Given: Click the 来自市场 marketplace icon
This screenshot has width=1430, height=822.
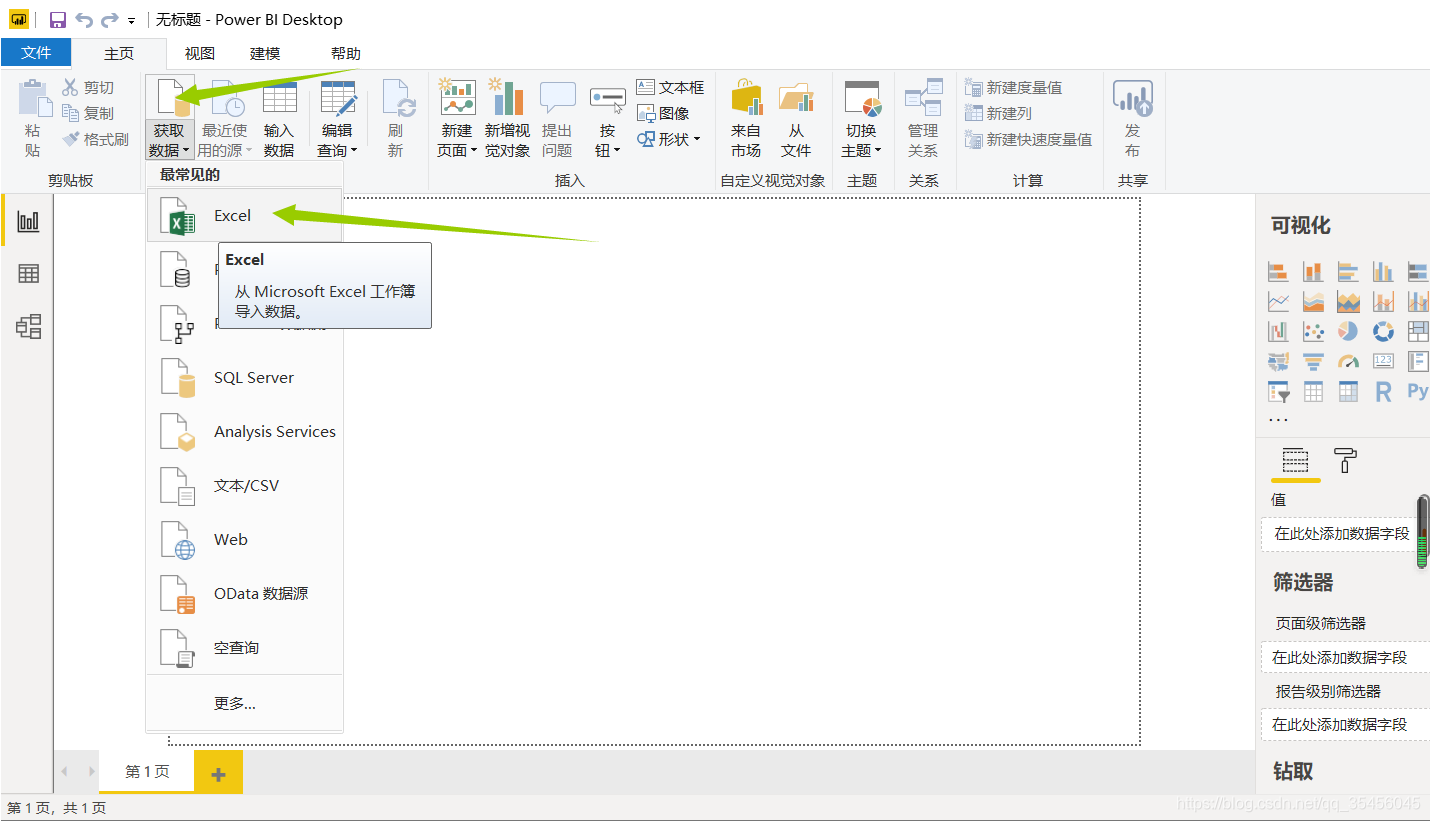Looking at the screenshot, I should click(746, 98).
